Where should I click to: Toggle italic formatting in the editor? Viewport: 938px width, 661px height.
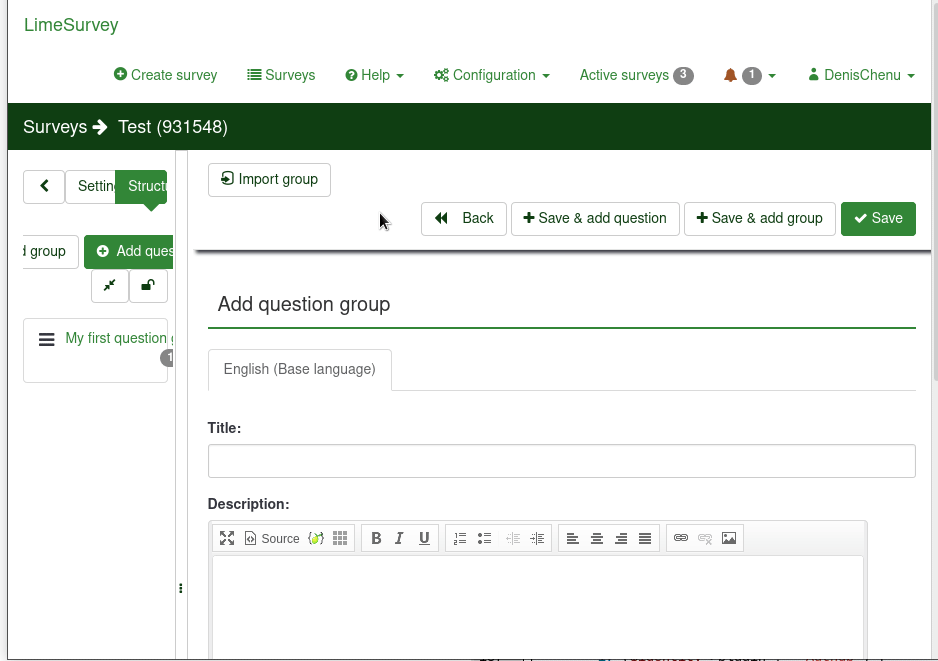pos(400,538)
